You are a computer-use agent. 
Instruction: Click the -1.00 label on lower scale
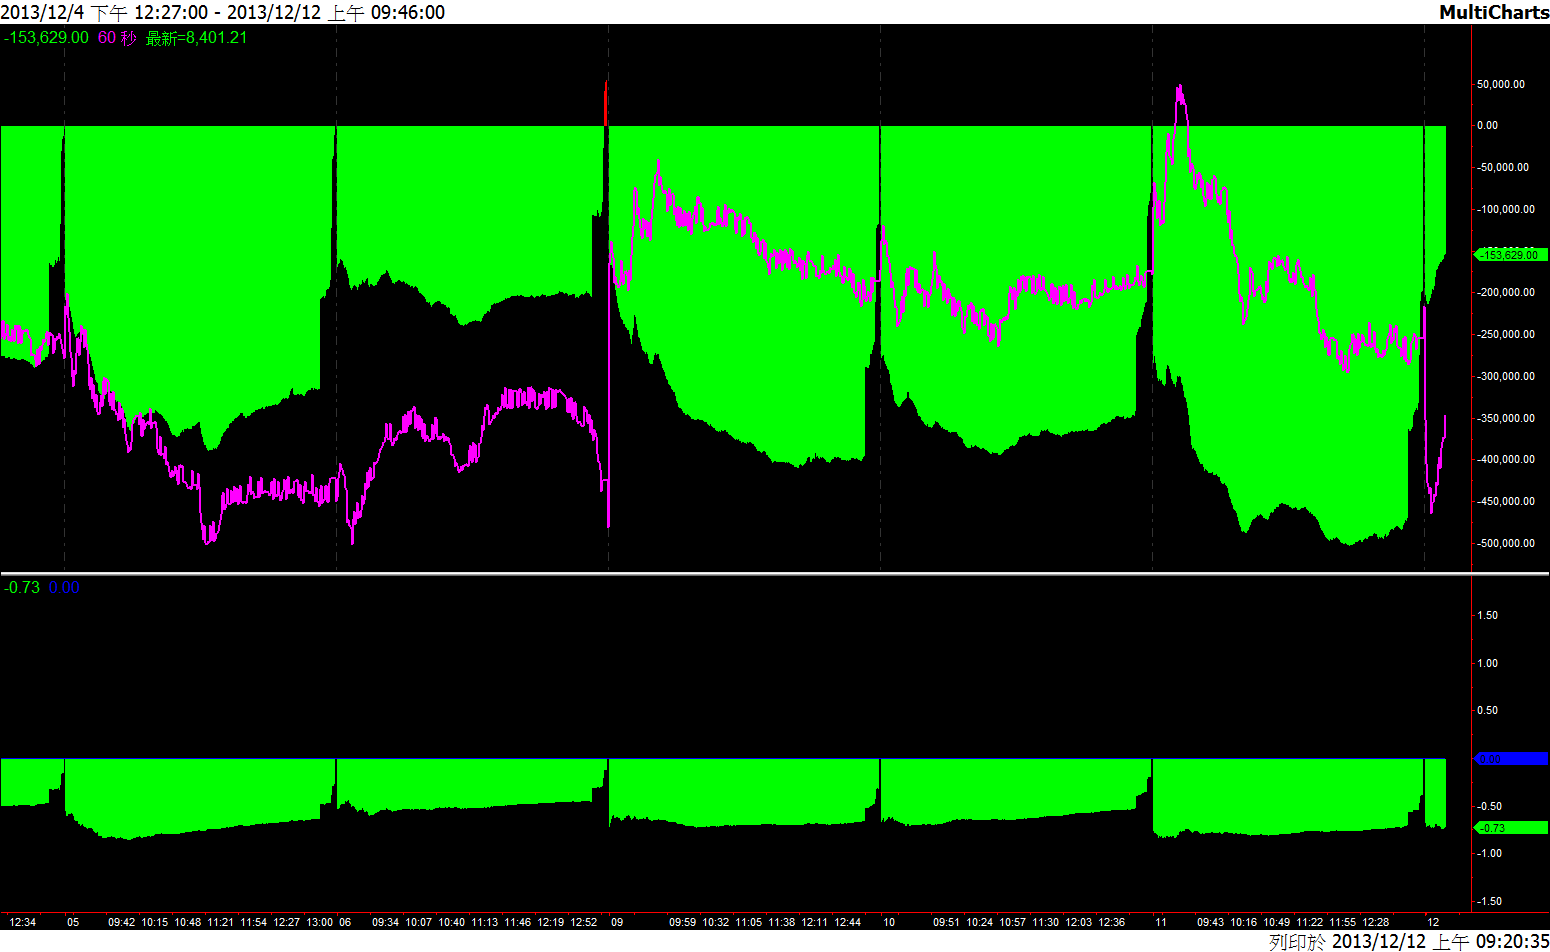pos(1489,853)
